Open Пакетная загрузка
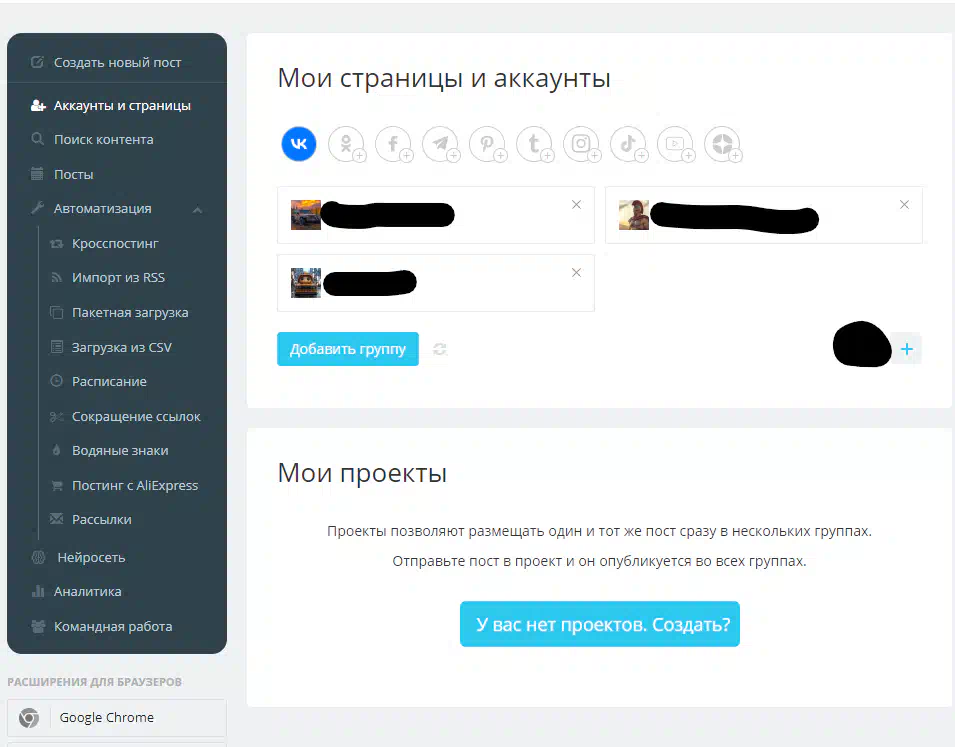 130,313
